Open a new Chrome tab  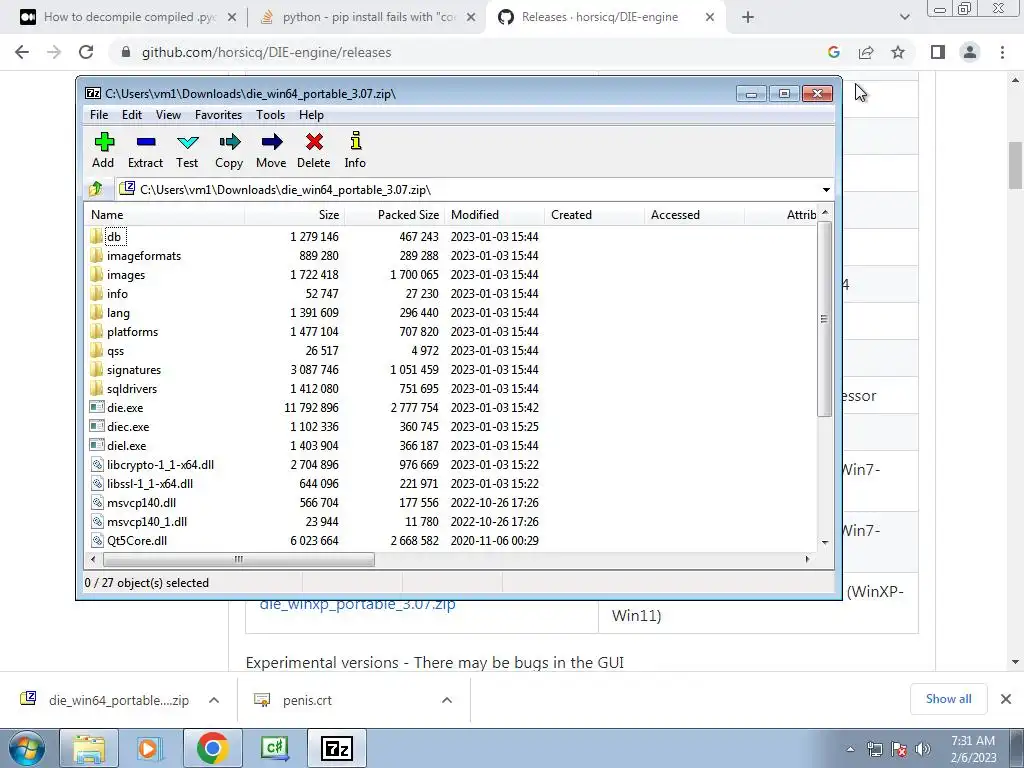click(x=748, y=18)
